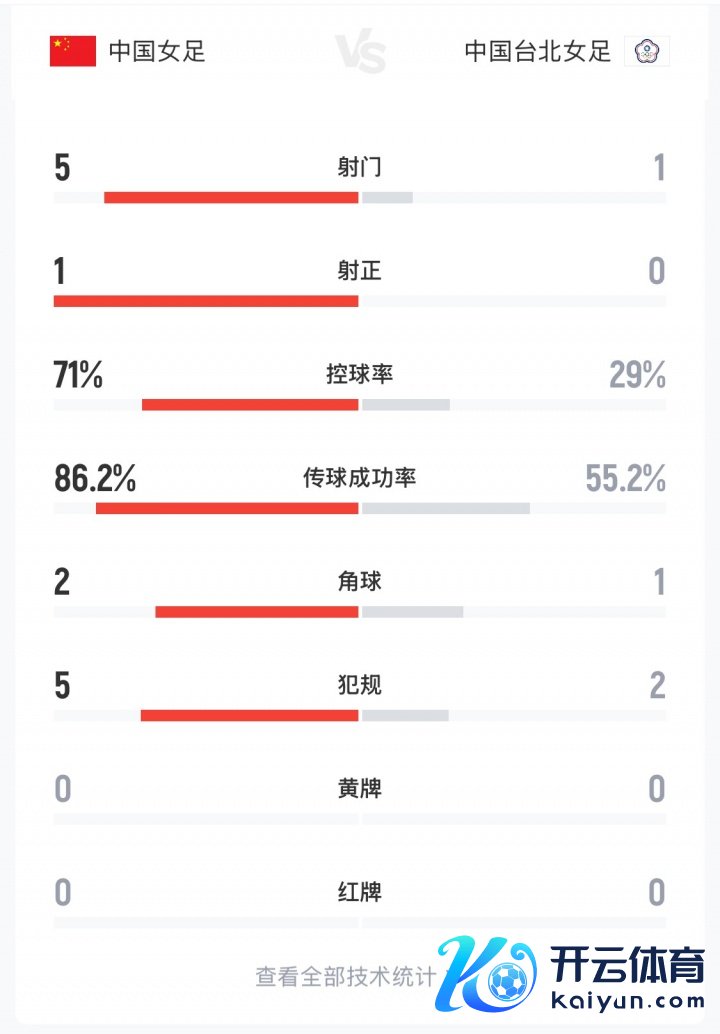The width and height of the screenshot is (720, 1034).
Task: Click the red 射正 shots-on-target bar
Action: click(x=205, y=301)
